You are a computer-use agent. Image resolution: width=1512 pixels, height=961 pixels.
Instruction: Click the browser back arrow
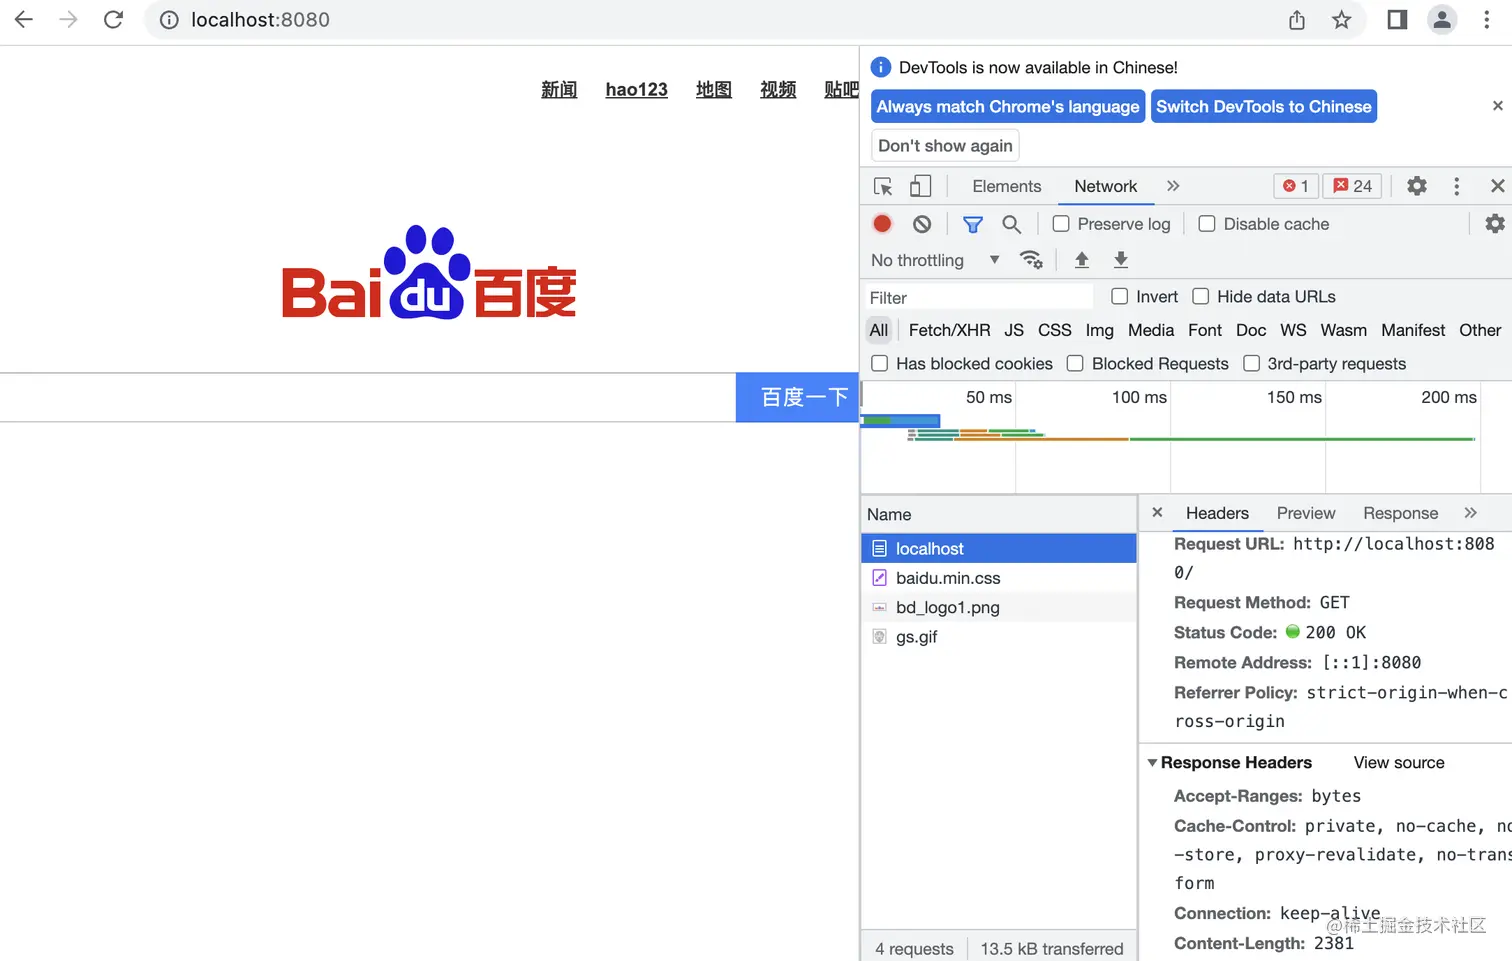[24, 19]
